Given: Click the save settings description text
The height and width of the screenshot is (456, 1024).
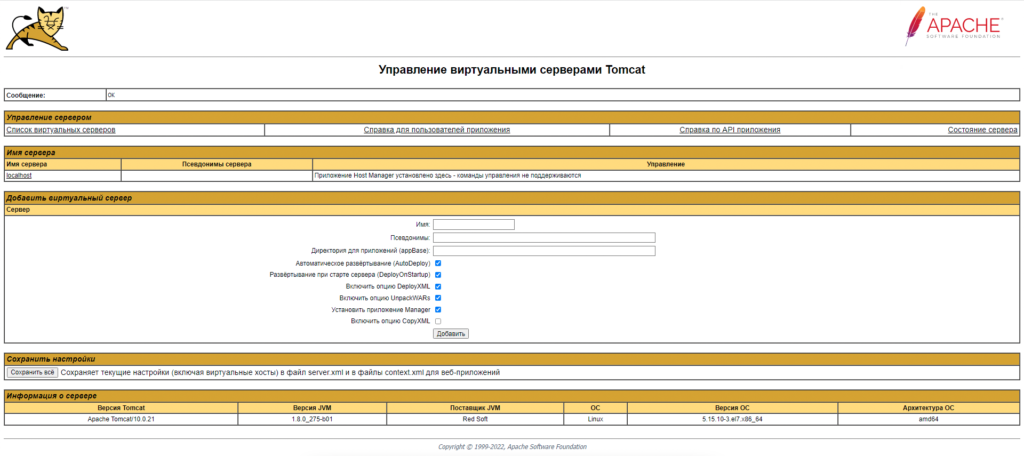Looking at the screenshot, I should click(280, 372).
